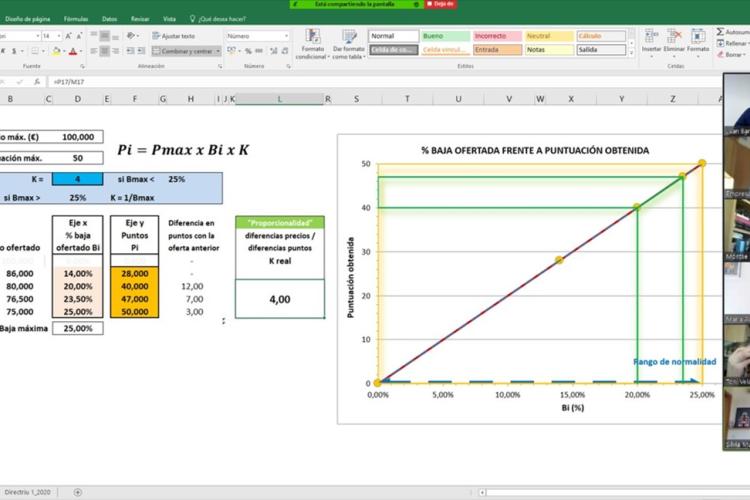
Task: Open the font size dropdown
Action: (59, 36)
